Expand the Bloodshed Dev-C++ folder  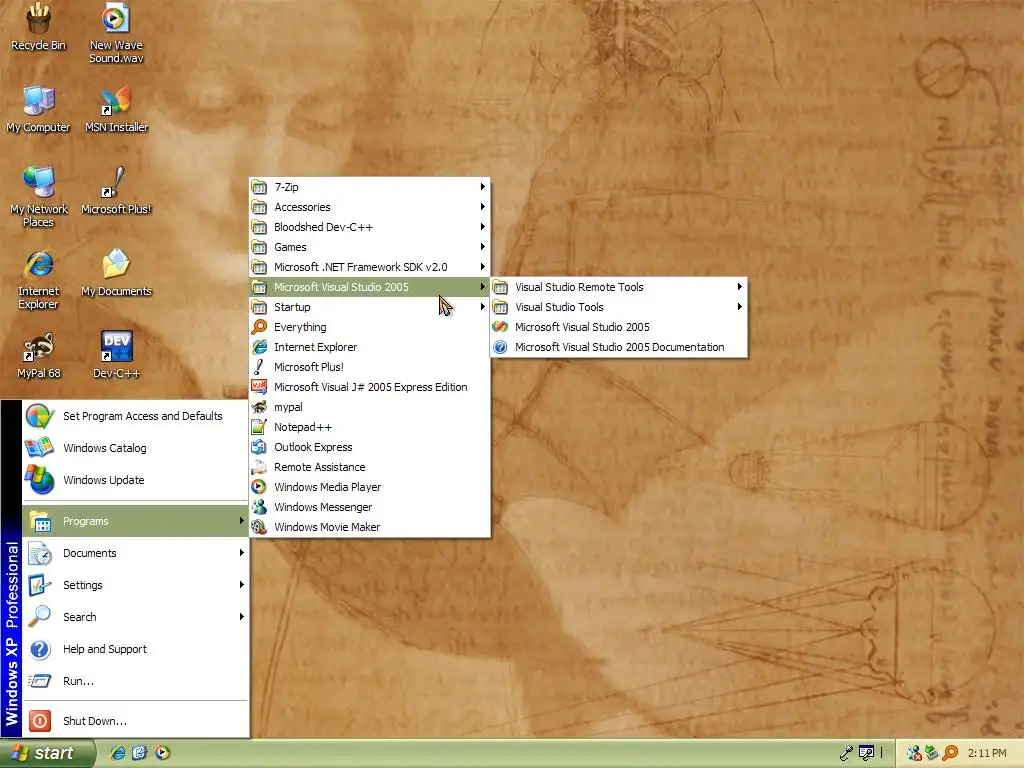pos(370,227)
